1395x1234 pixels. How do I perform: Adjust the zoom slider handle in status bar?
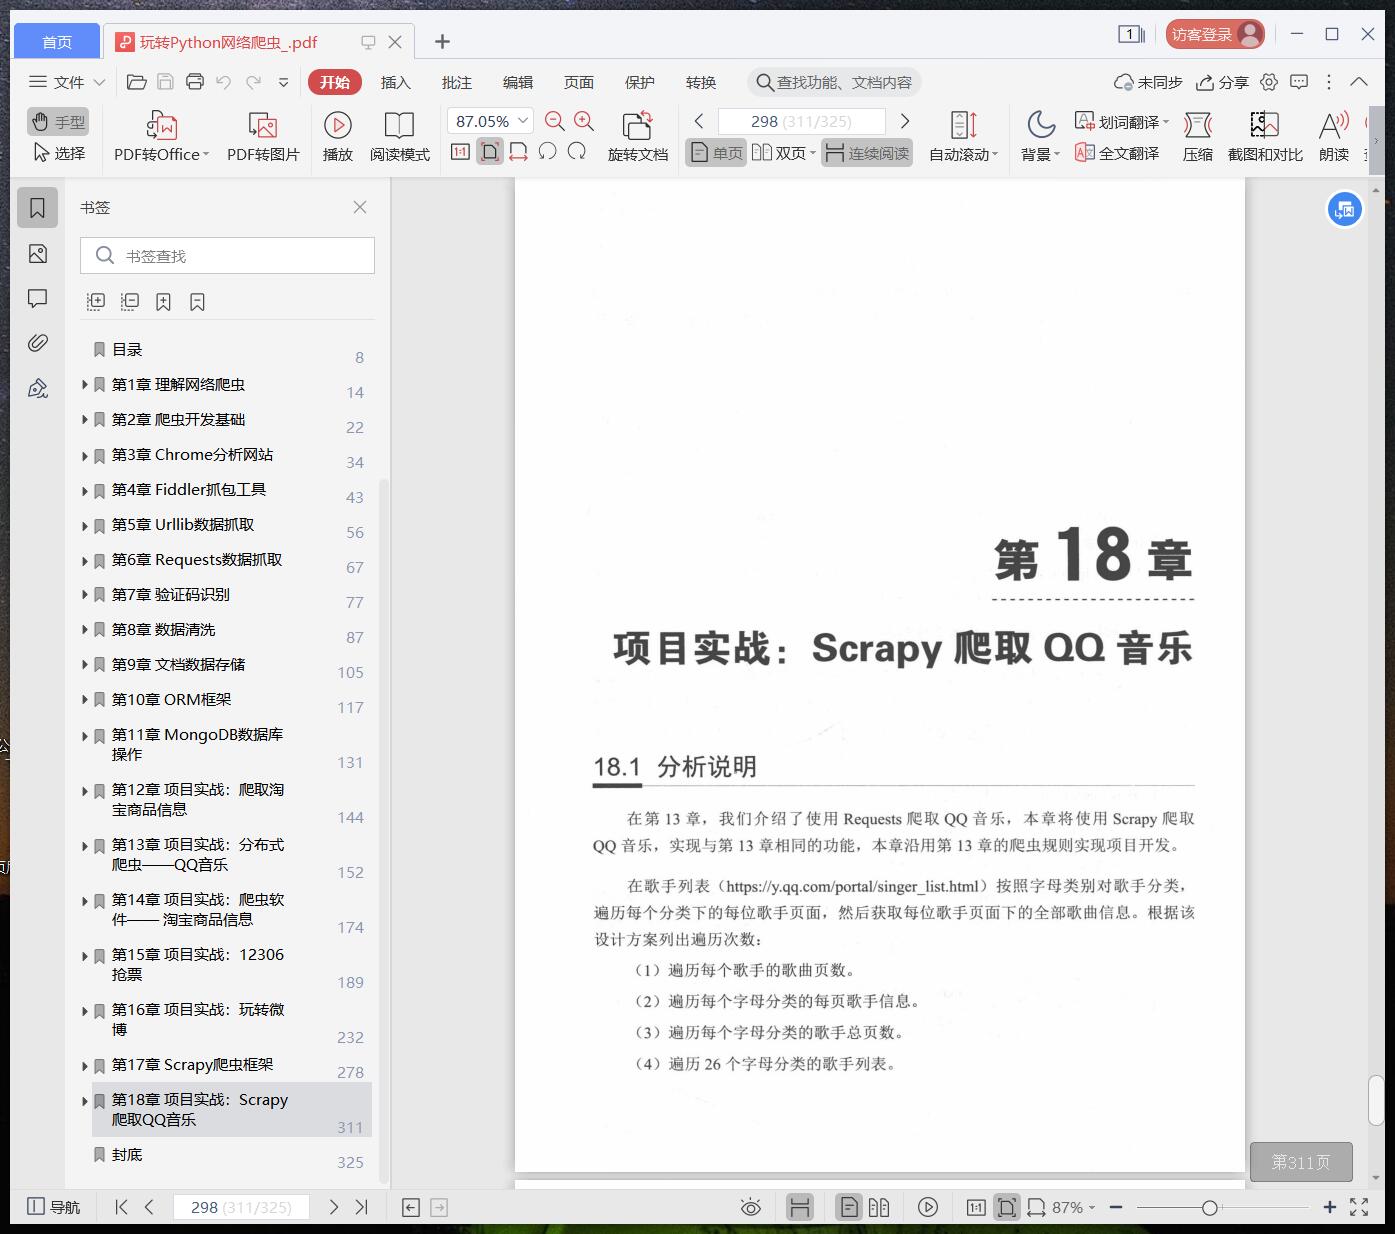(1210, 1207)
